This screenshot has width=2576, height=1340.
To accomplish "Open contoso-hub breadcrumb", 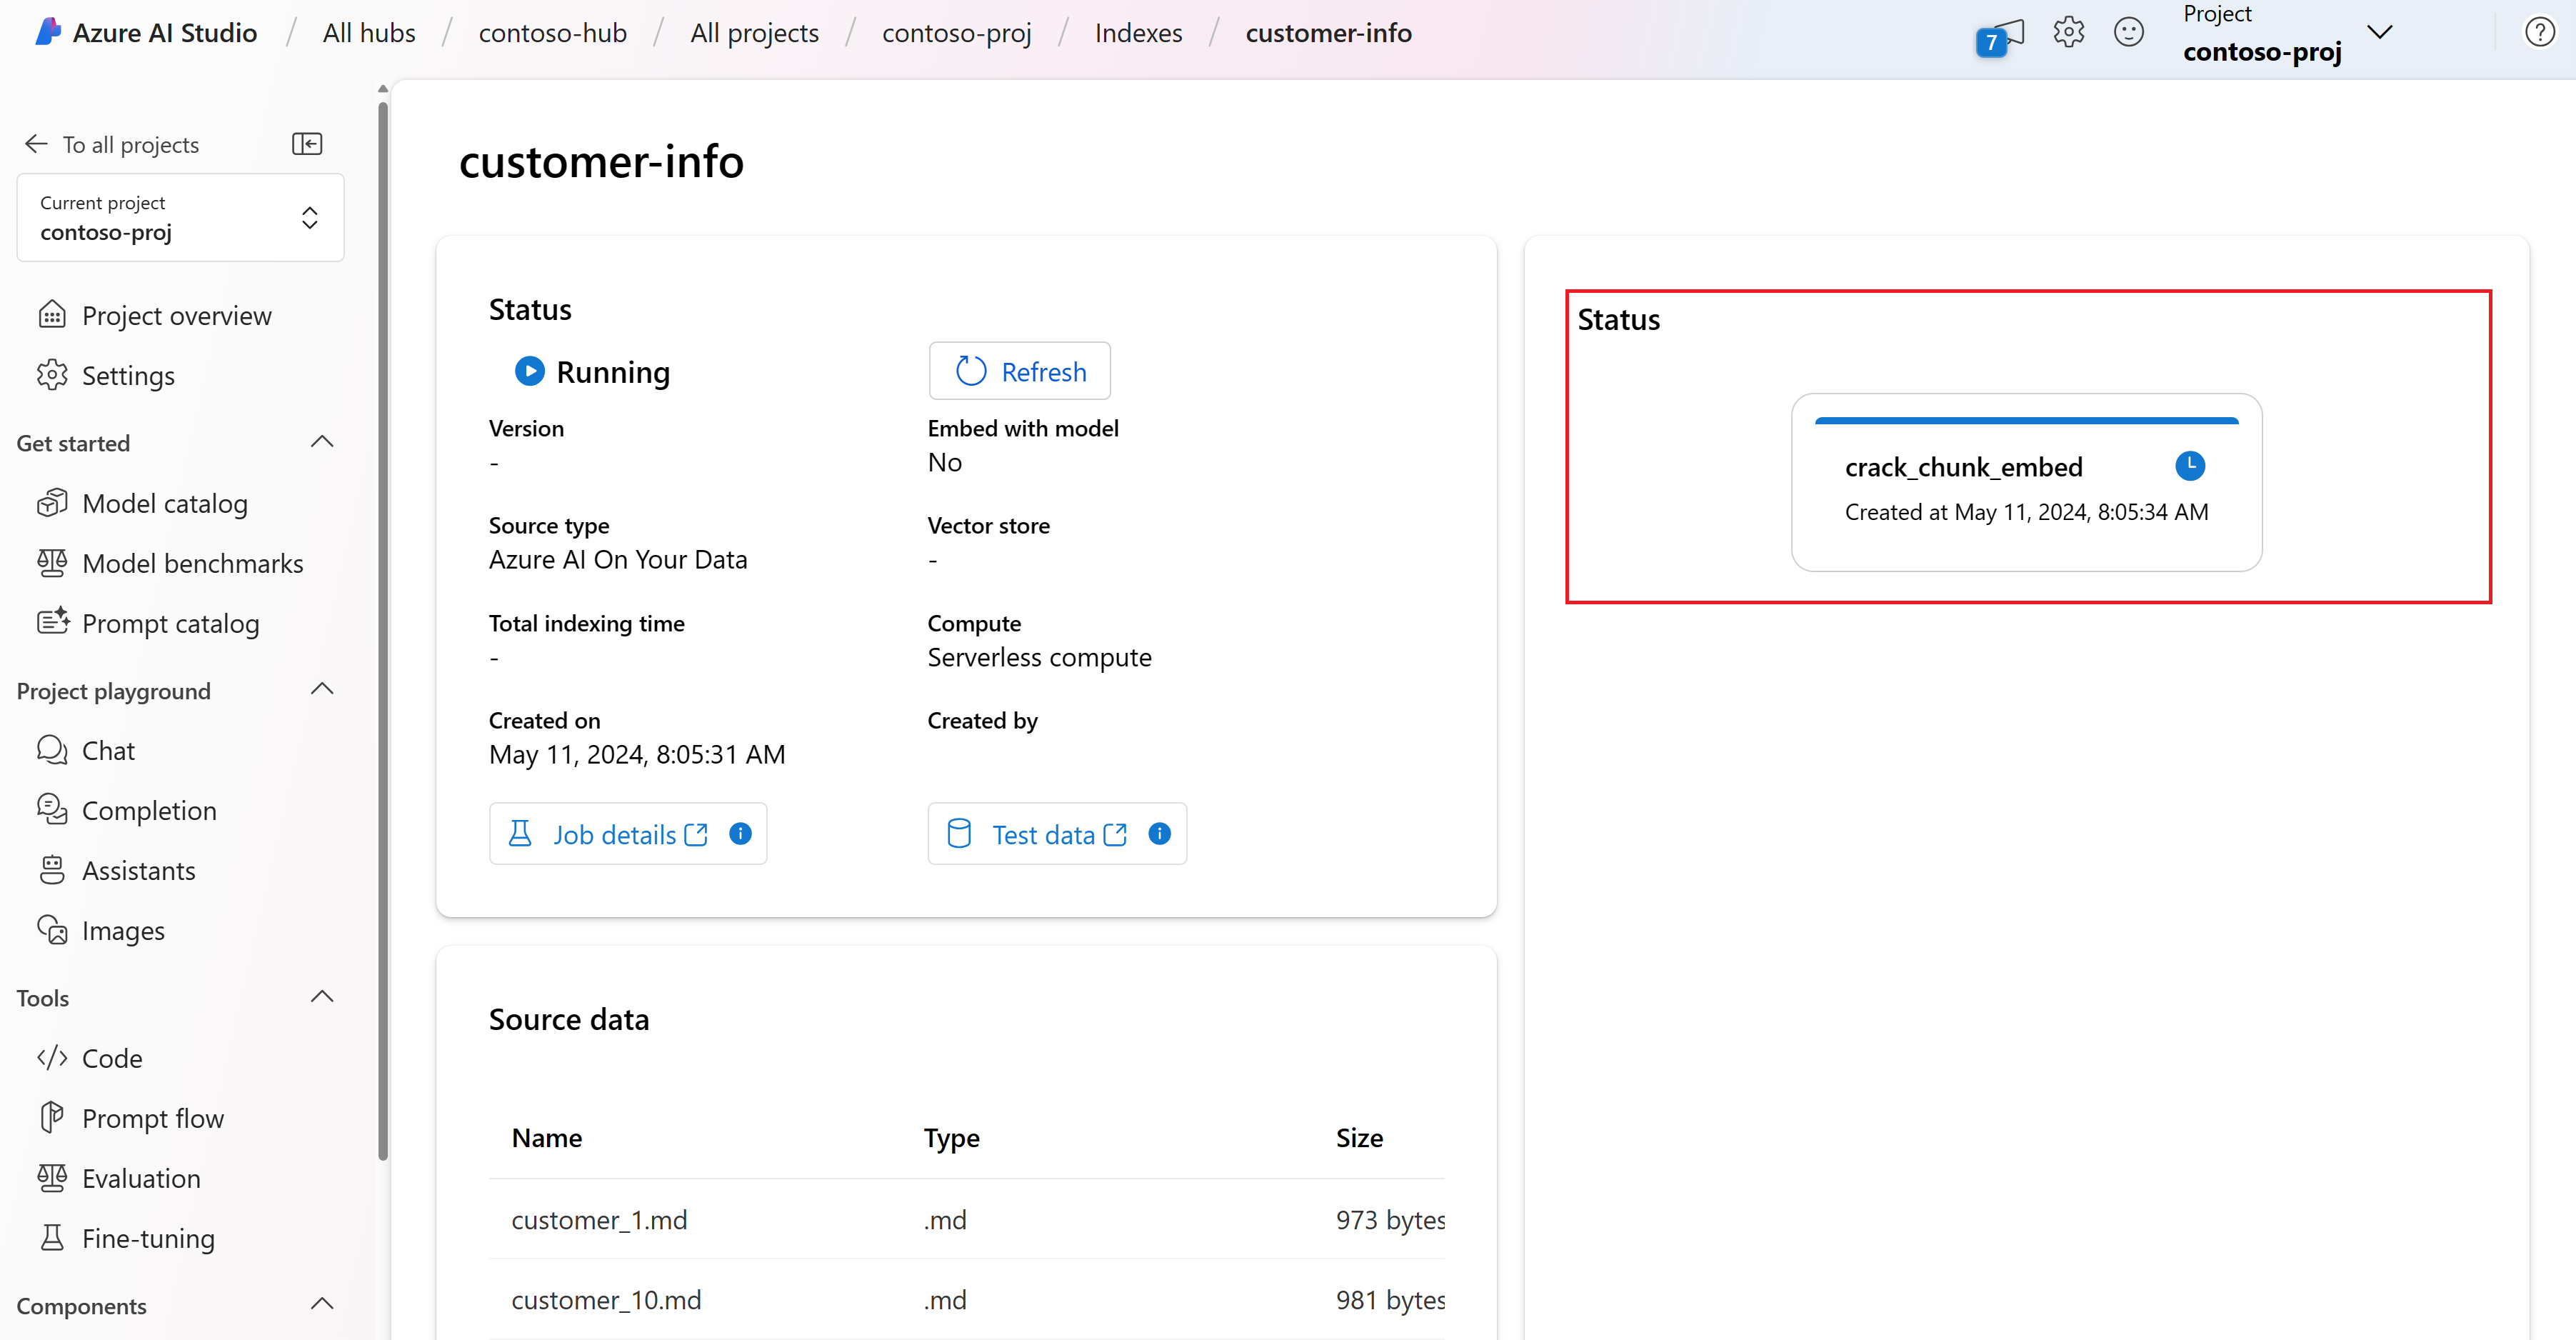I will (x=552, y=33).
